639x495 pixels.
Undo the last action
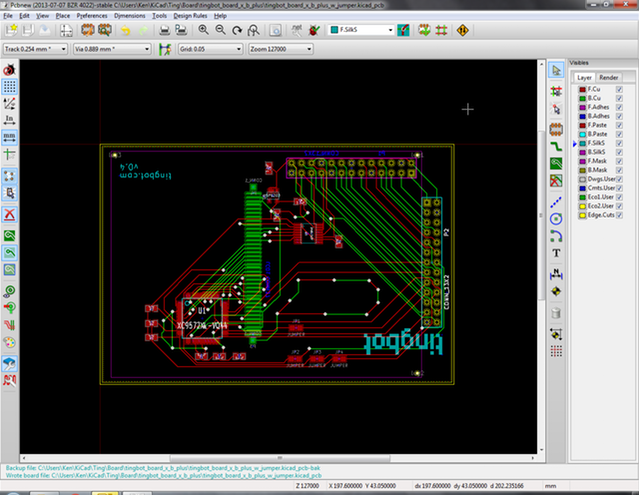[126, 30]
